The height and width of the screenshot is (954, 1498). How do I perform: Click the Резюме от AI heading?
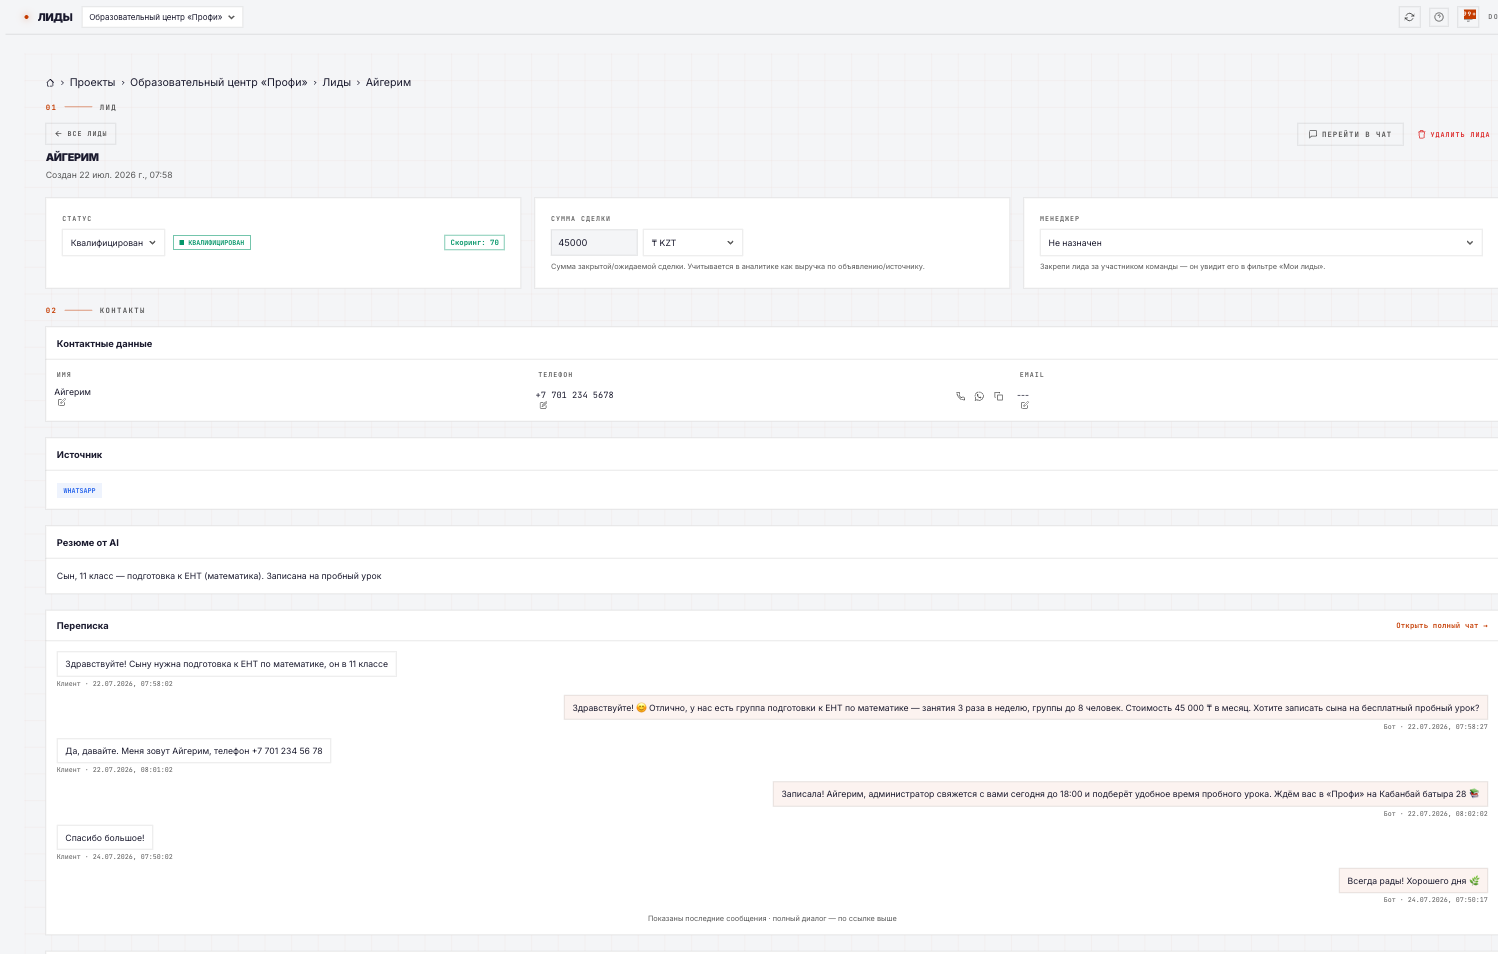point(88,543)
